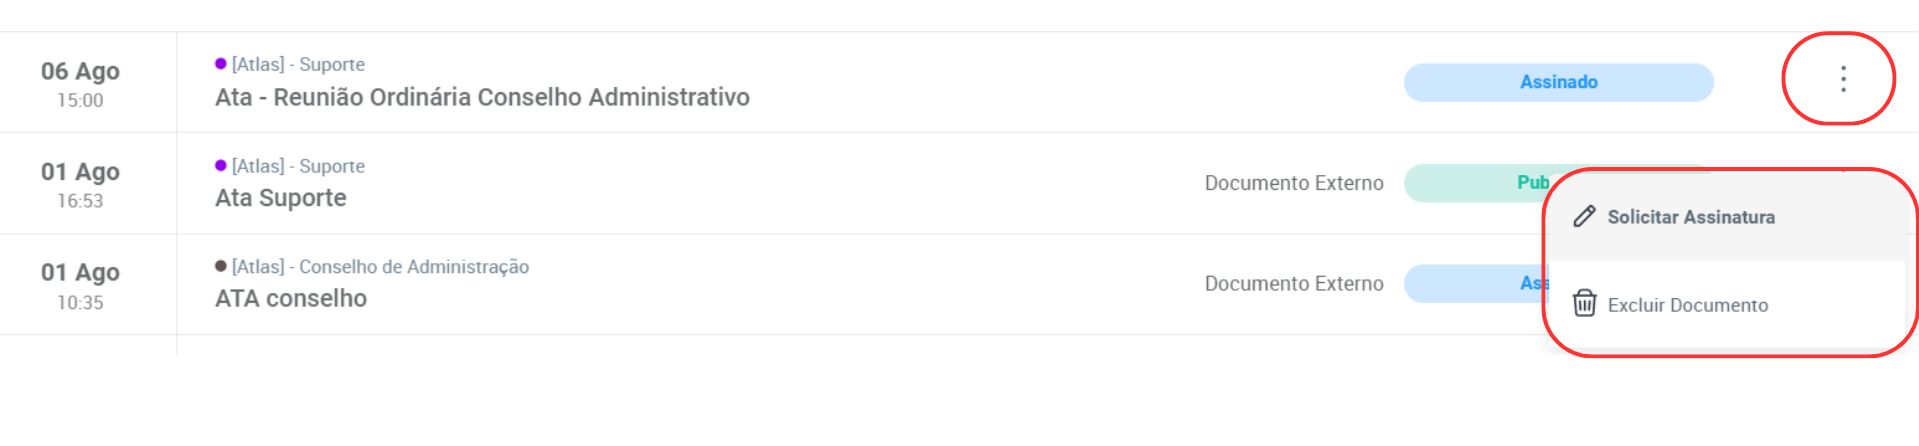
Task: Open document Ata - Reunião Ordinária Conselho Administrativo
Action: tap(482, 97)
